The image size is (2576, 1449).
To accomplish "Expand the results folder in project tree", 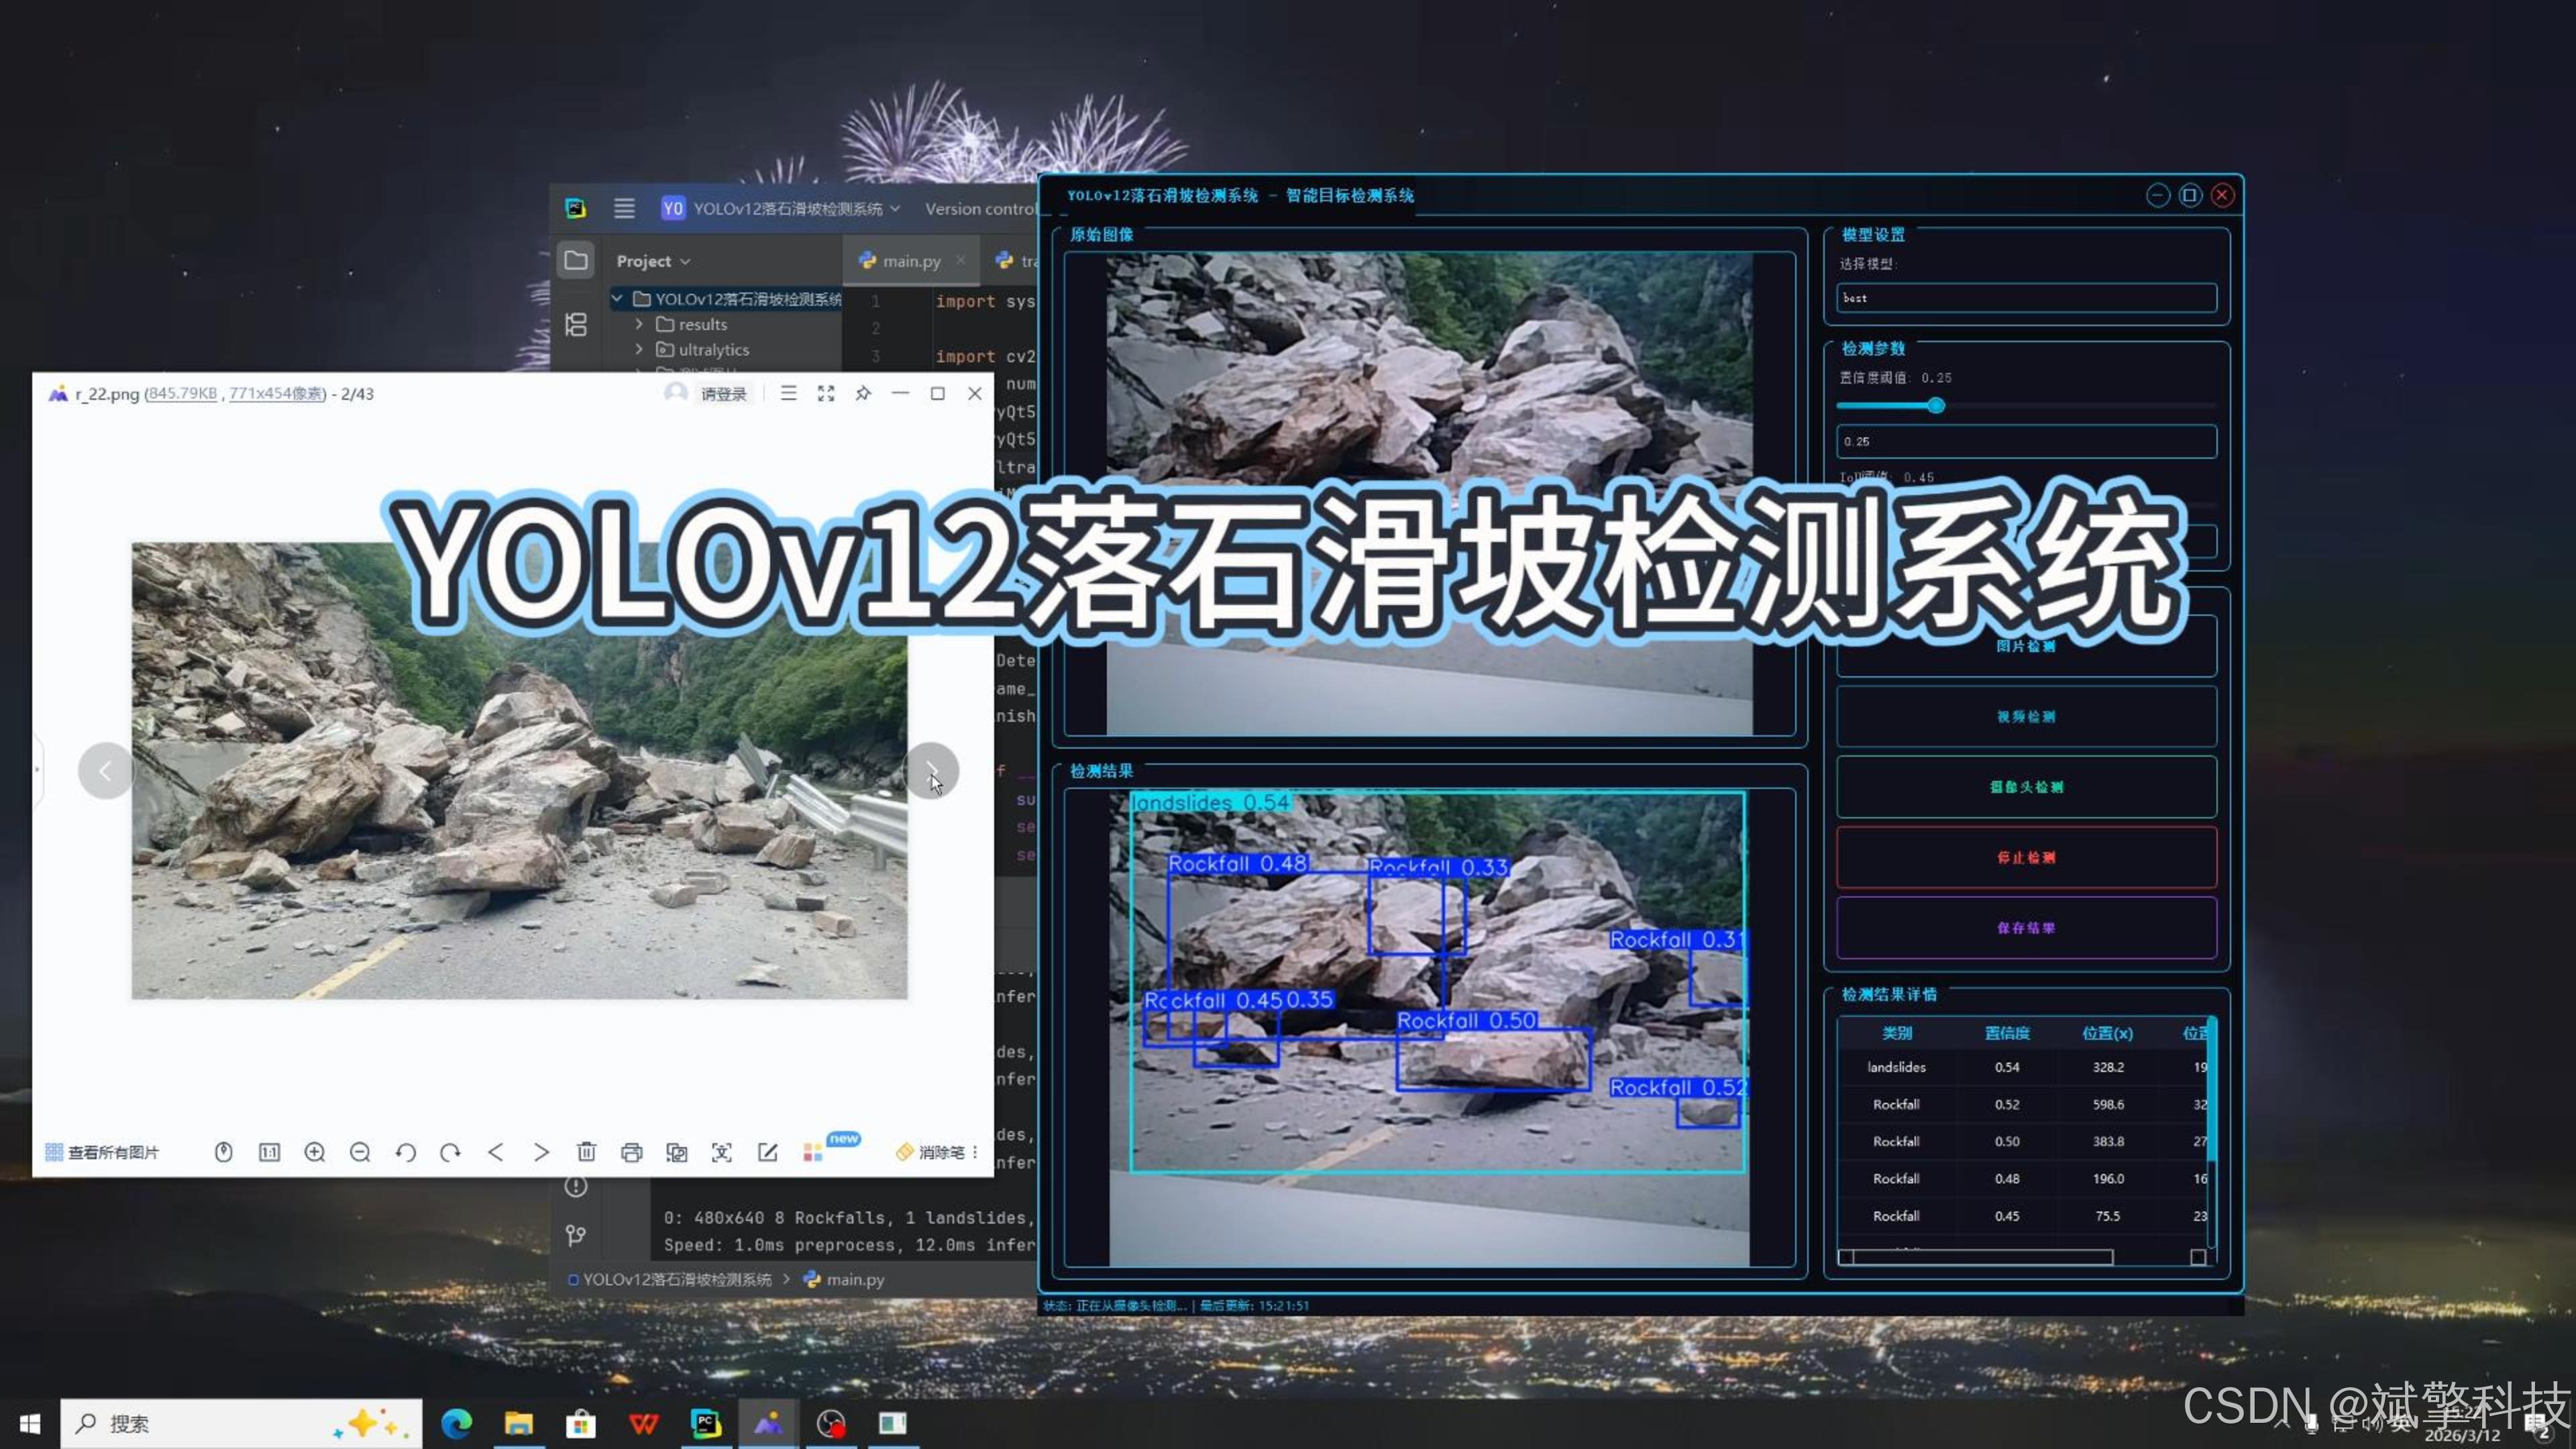I will [x=639, y=324].
